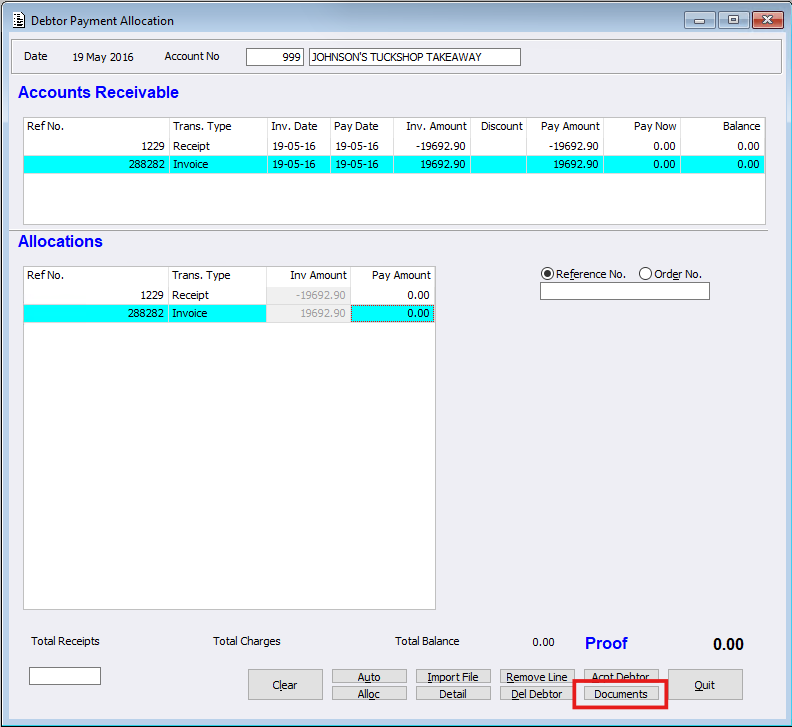This screenshot has height=727, width=792.
Task: Click the Del Debtor button
Action: click(x=537, y=694)
